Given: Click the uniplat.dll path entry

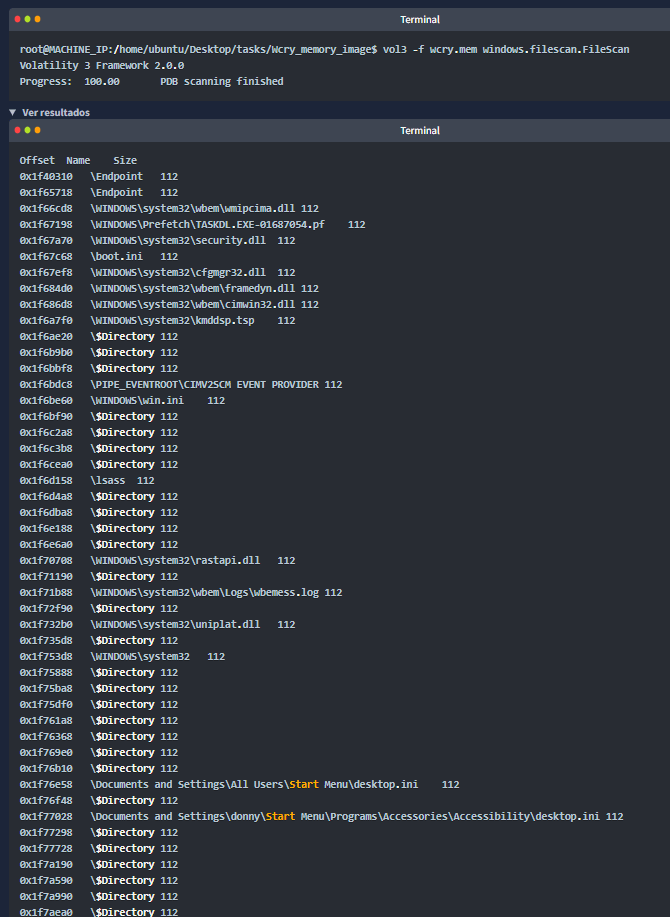Looking at the screenshot, I should (x=175, y=625).
